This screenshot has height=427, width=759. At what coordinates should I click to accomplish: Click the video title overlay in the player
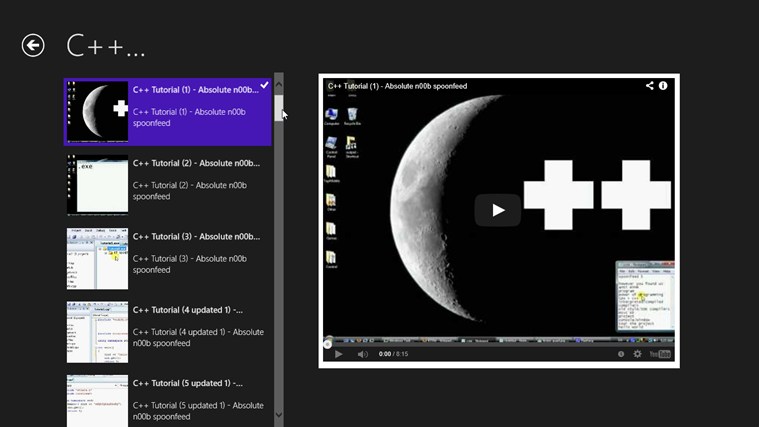pyautogui.click(x=397, y=86)
